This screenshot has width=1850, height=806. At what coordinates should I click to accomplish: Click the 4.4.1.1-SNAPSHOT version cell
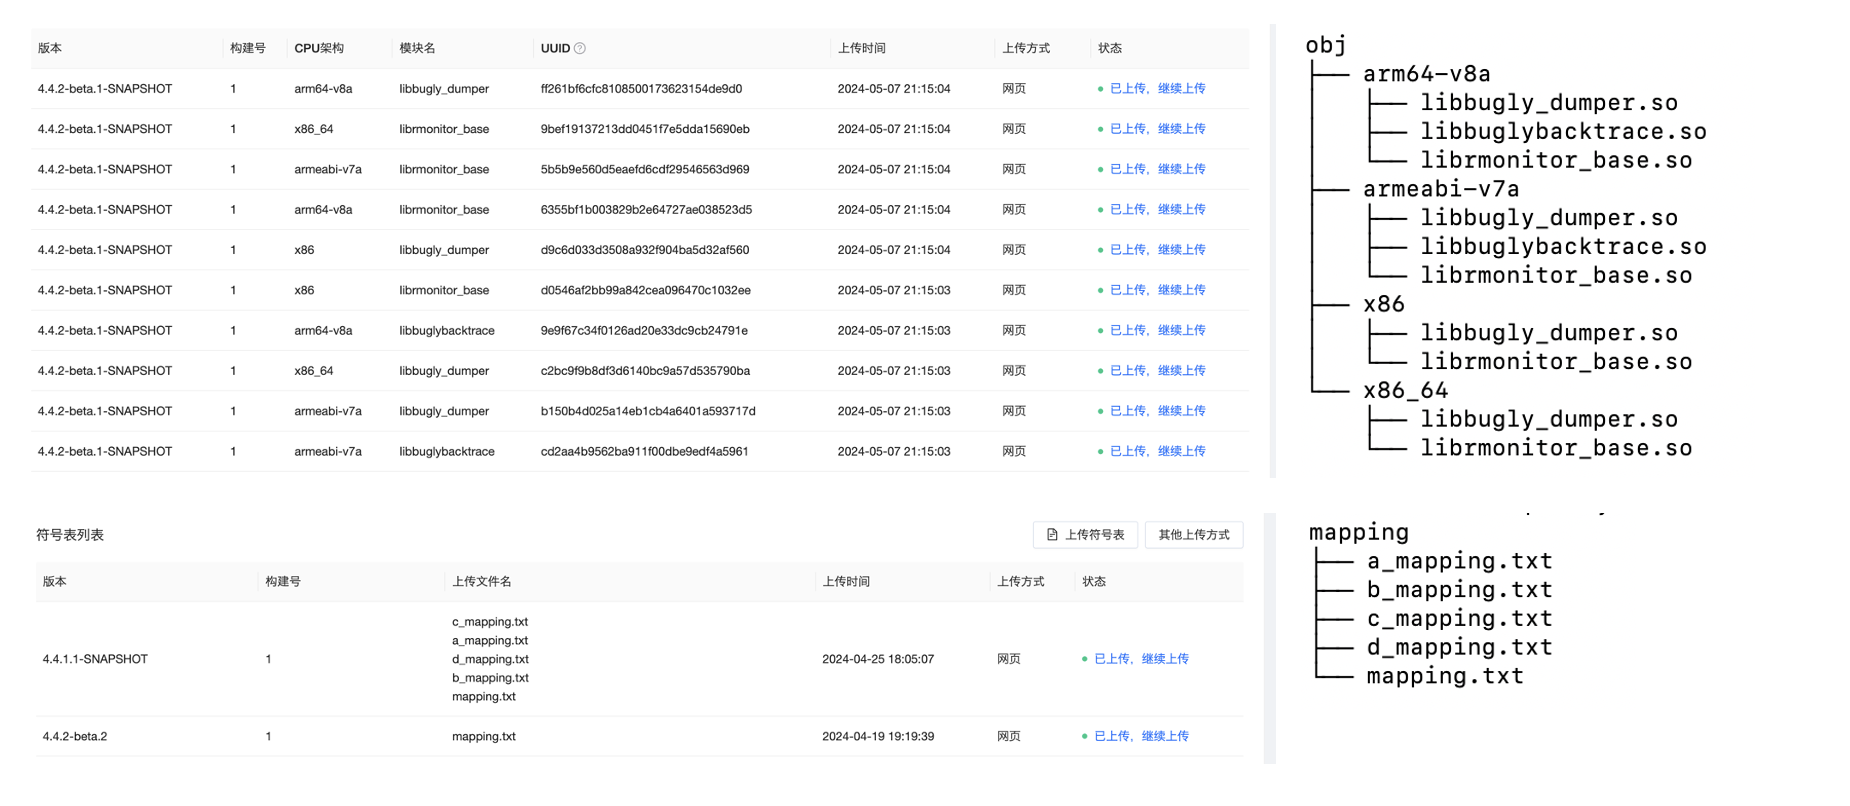pos(95,659)
